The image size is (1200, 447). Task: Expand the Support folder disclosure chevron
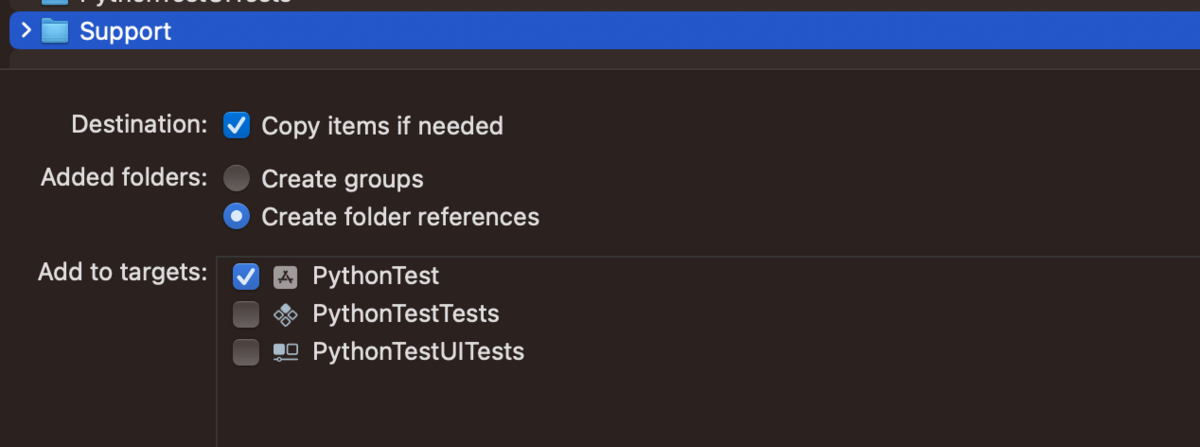tap(26, 31)
